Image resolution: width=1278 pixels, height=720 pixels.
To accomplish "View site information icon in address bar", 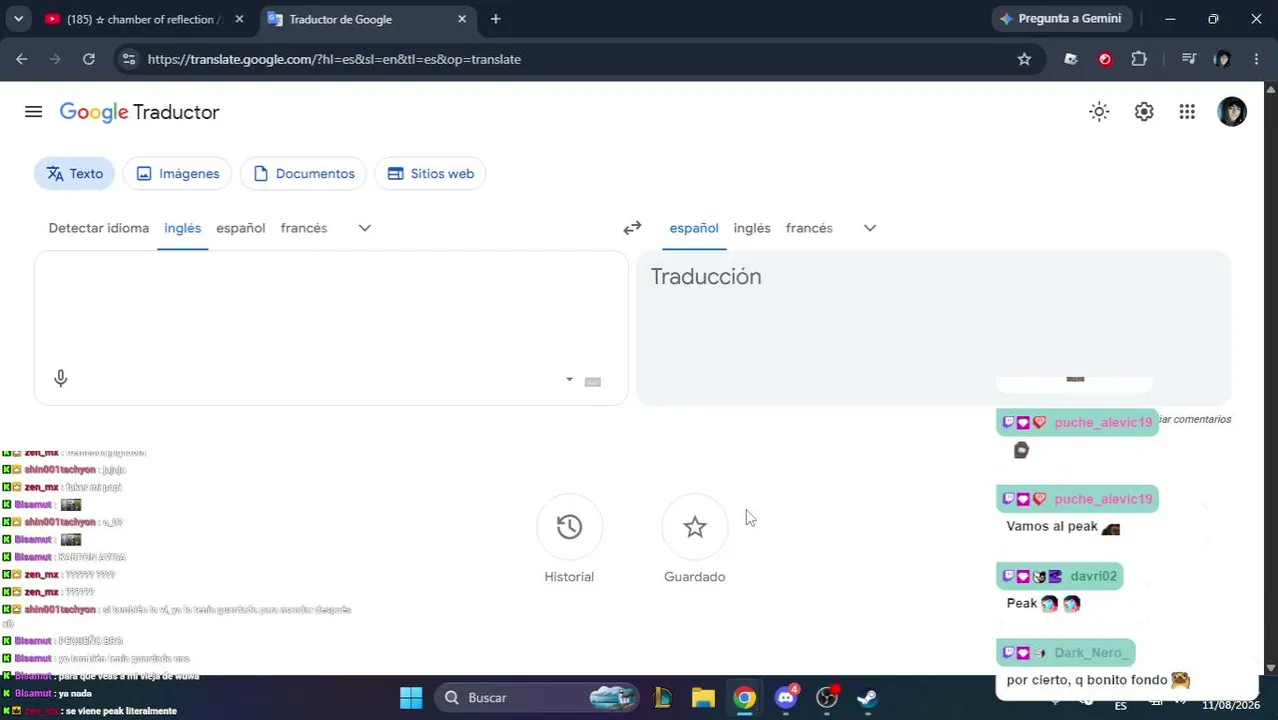I will (128, 59).
